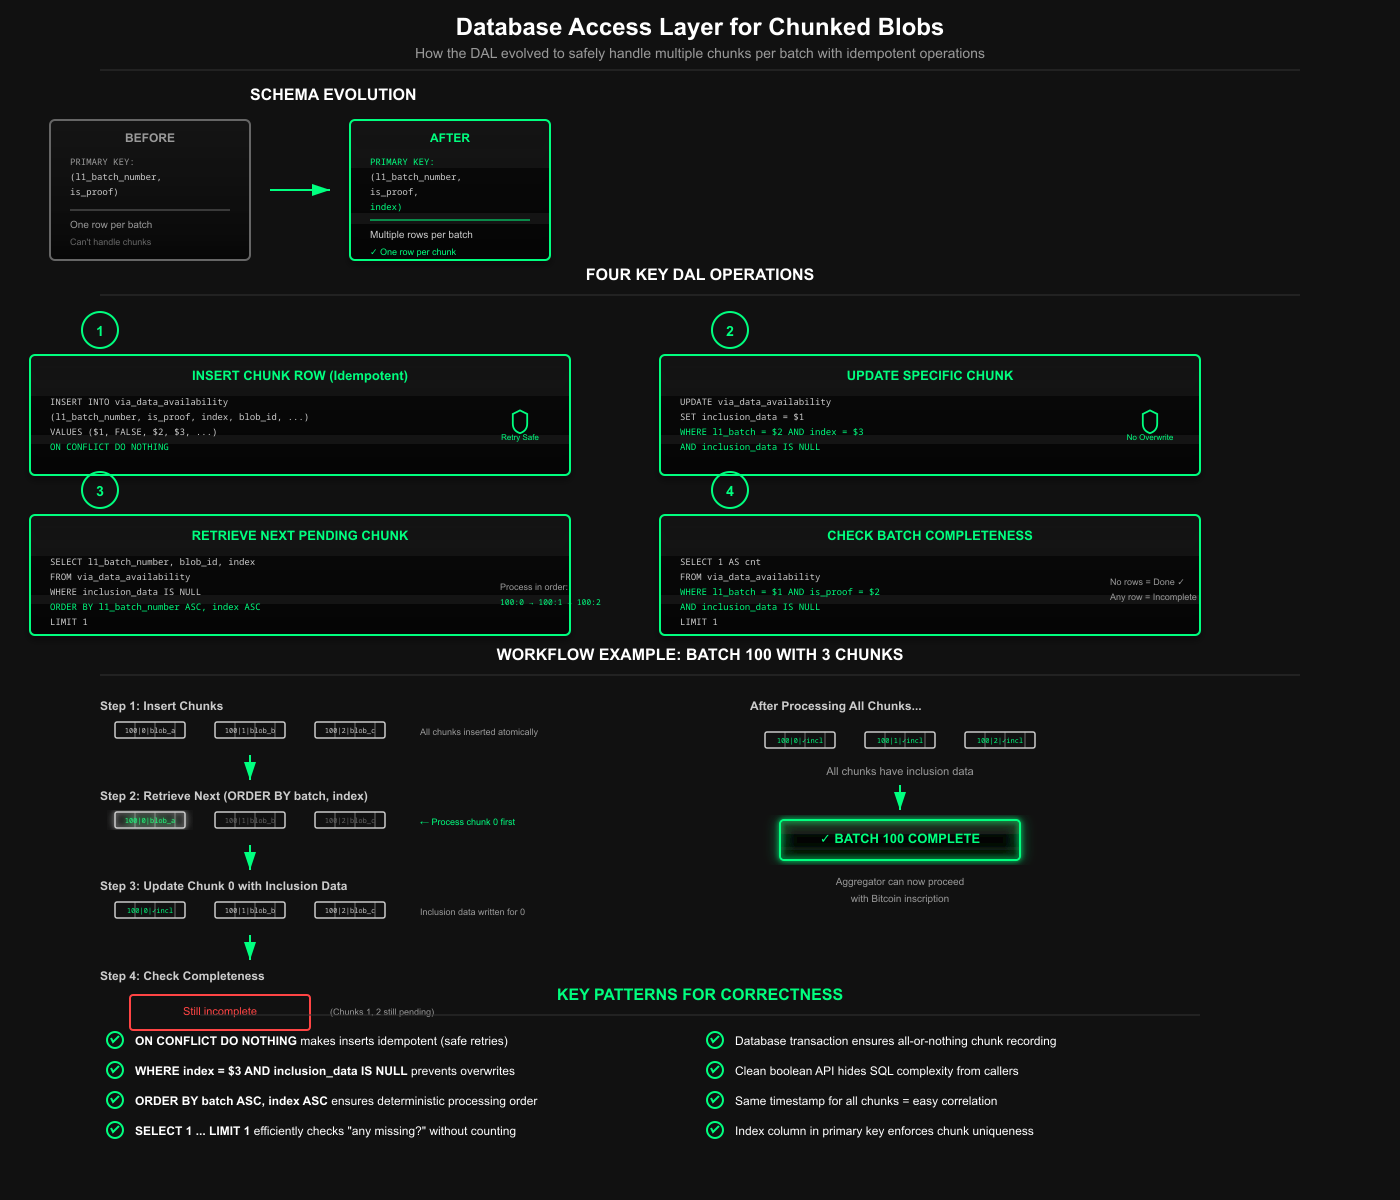The width and height of the screenshot is (1400, 1200).
Task: Click the numbered circle 2 badge
Action: tap(730, 331)
